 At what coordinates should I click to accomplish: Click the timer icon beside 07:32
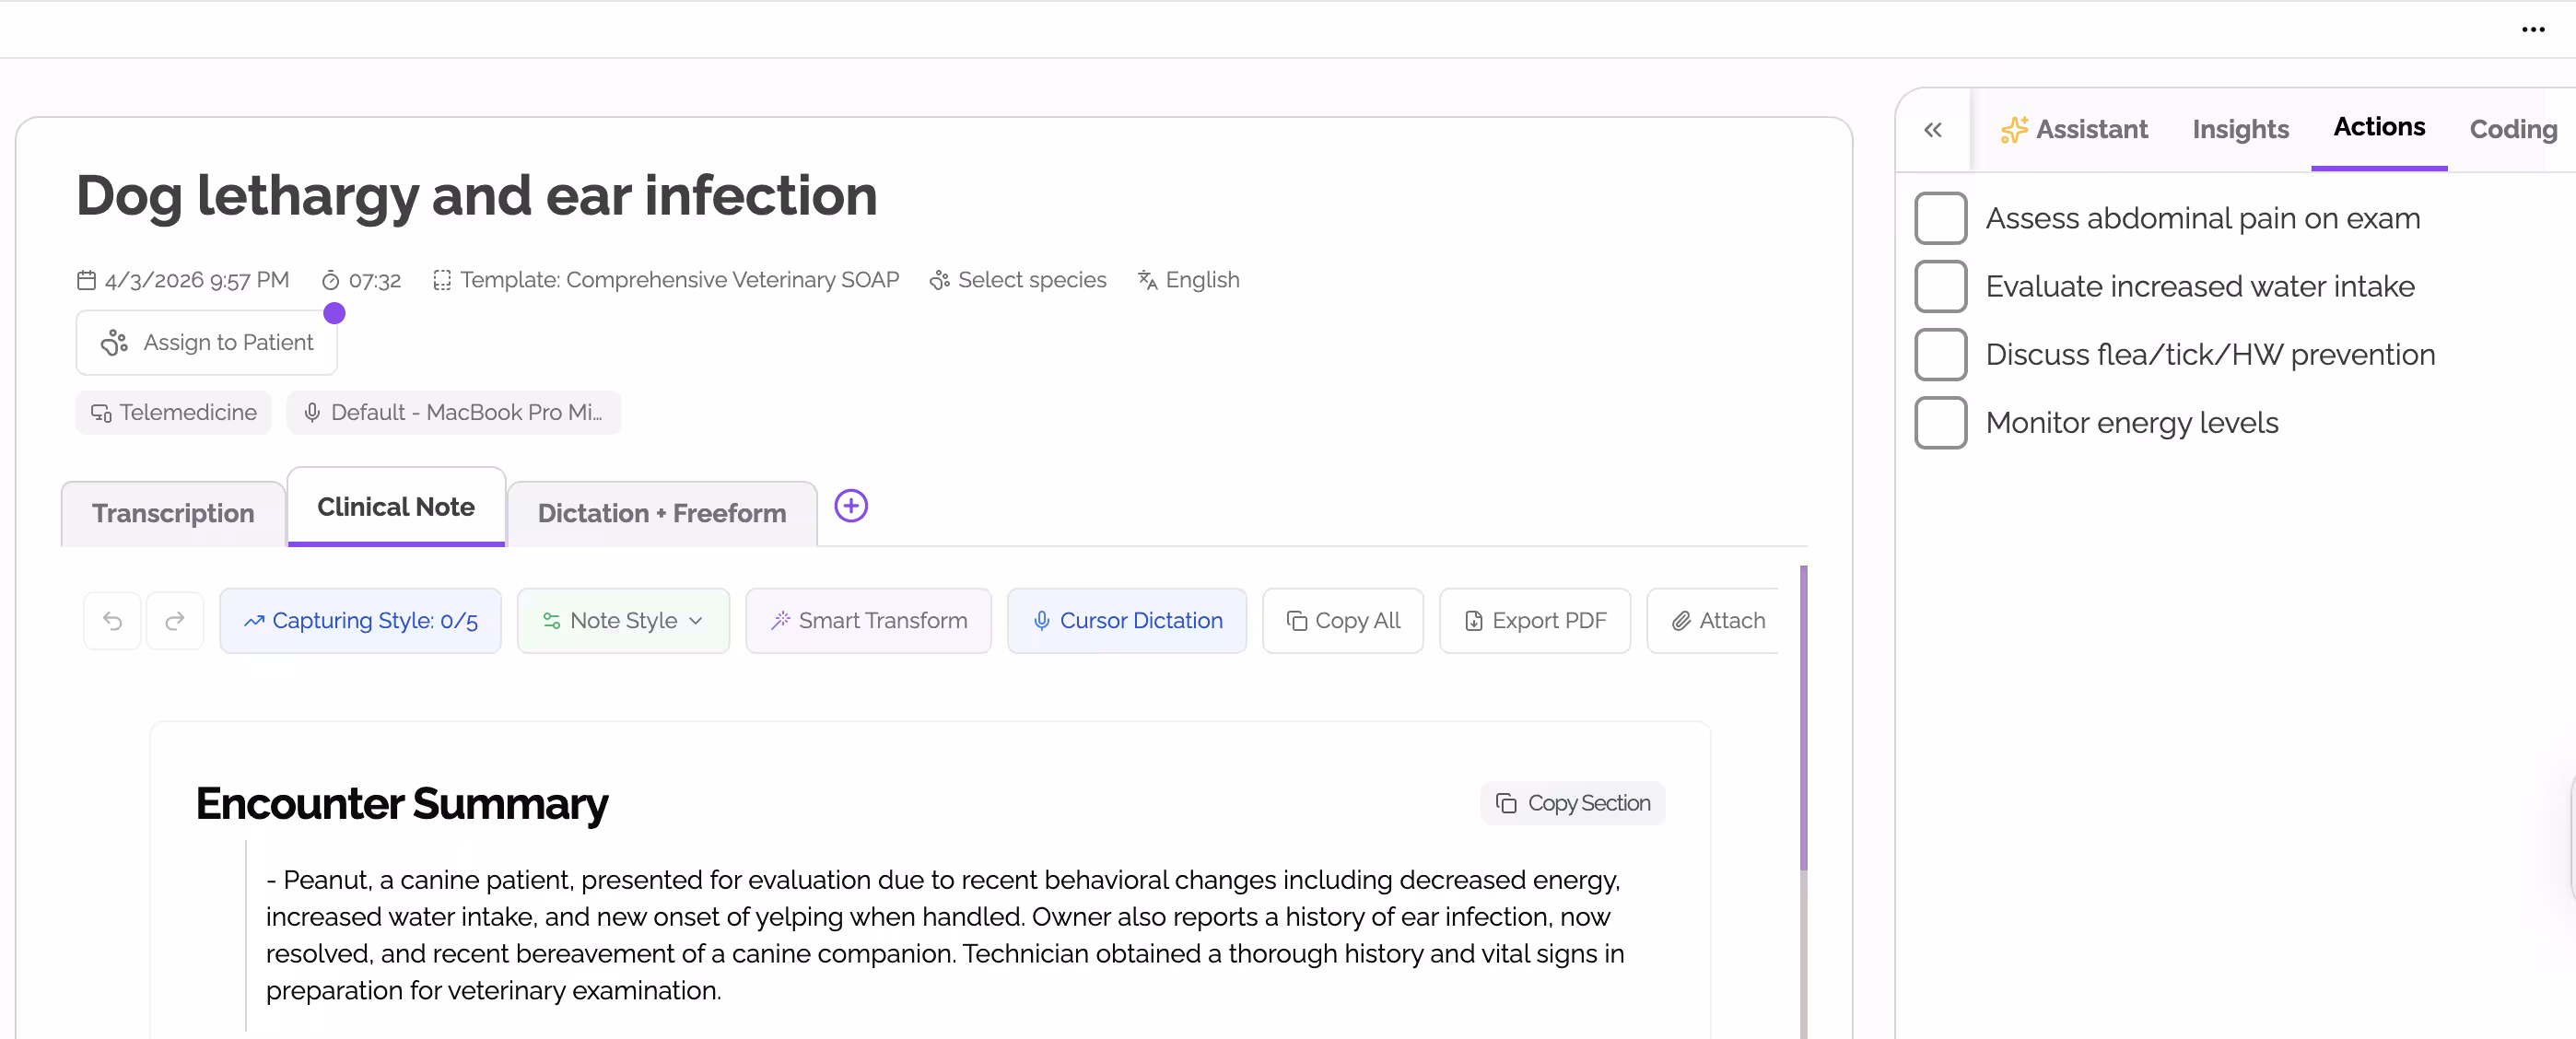330,281
